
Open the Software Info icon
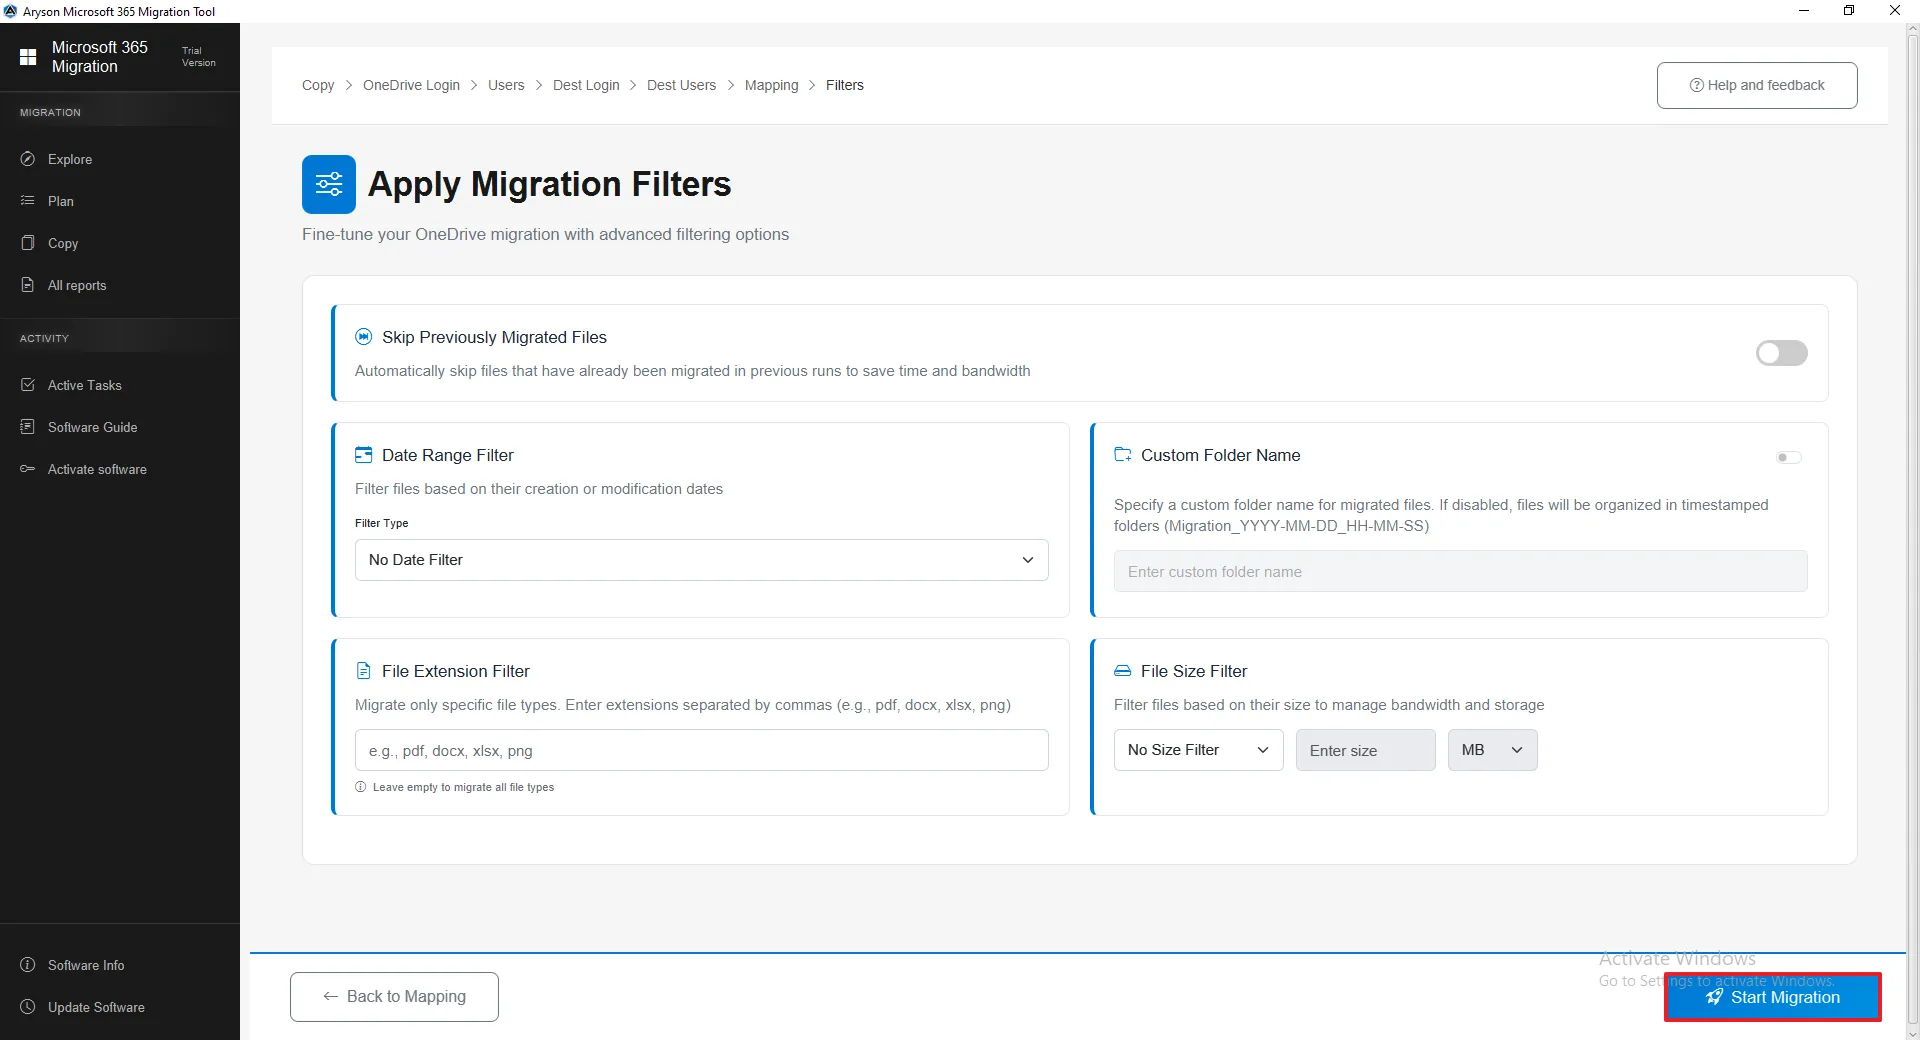point(28,965)
